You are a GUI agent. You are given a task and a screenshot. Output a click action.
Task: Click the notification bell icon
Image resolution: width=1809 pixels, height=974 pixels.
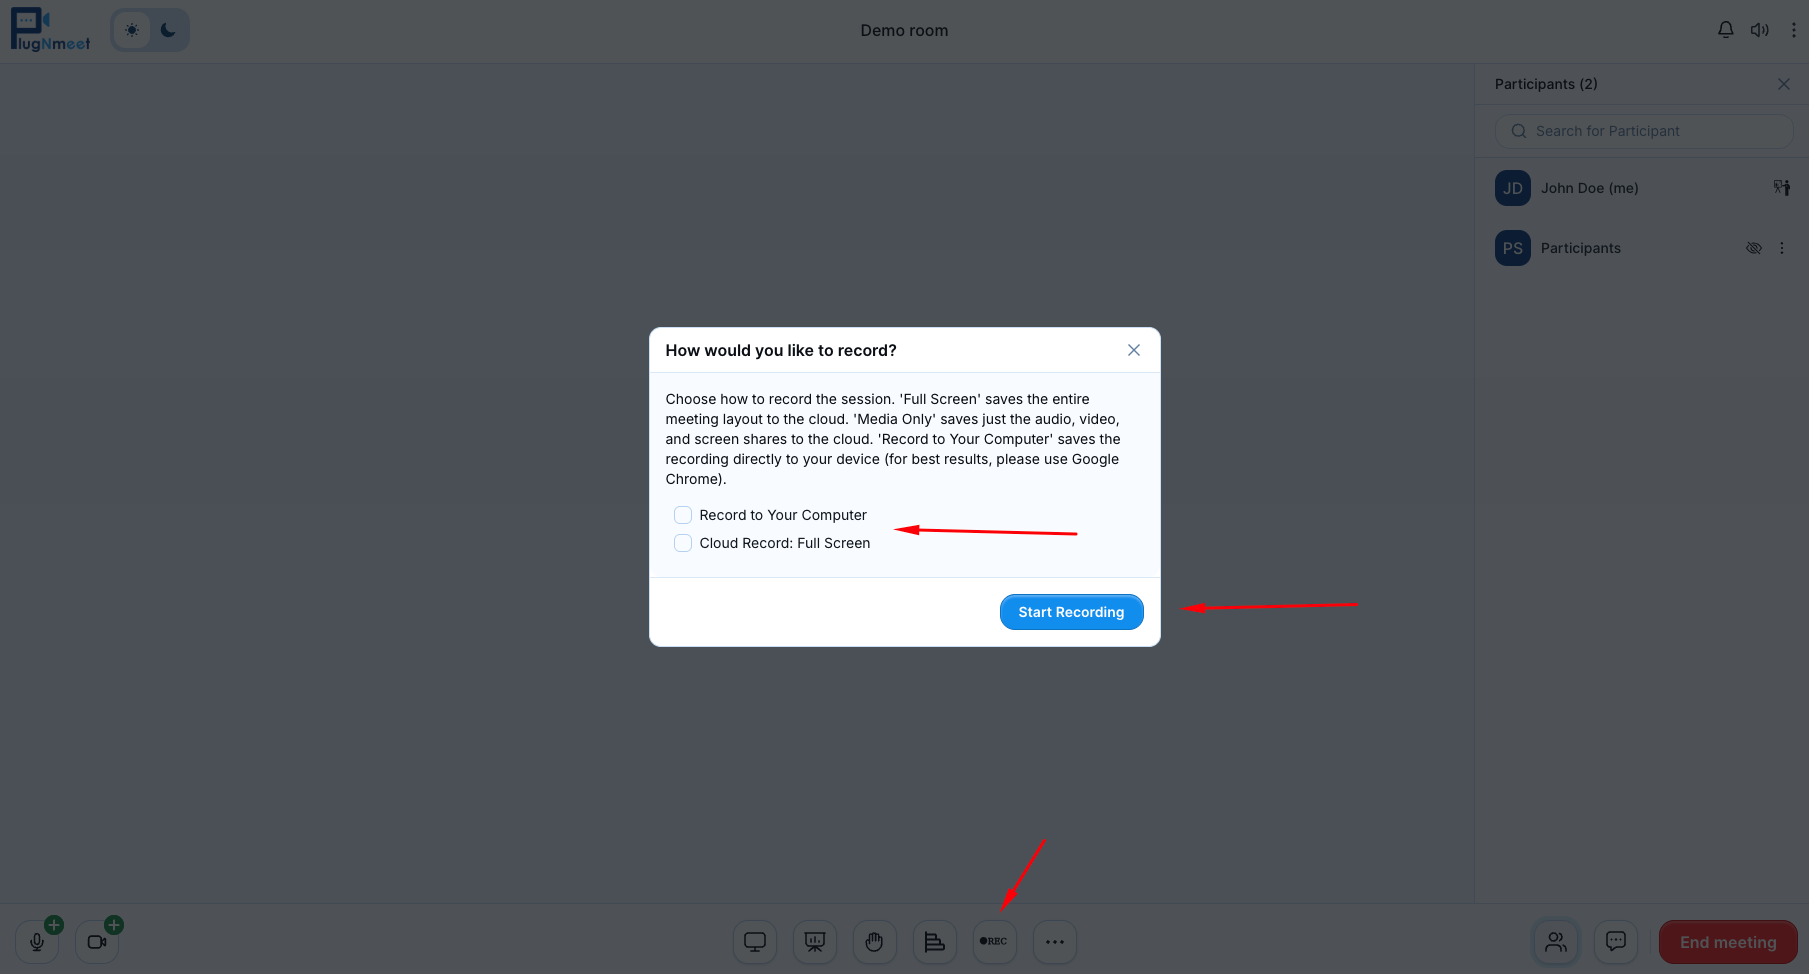click(1726, 30)
